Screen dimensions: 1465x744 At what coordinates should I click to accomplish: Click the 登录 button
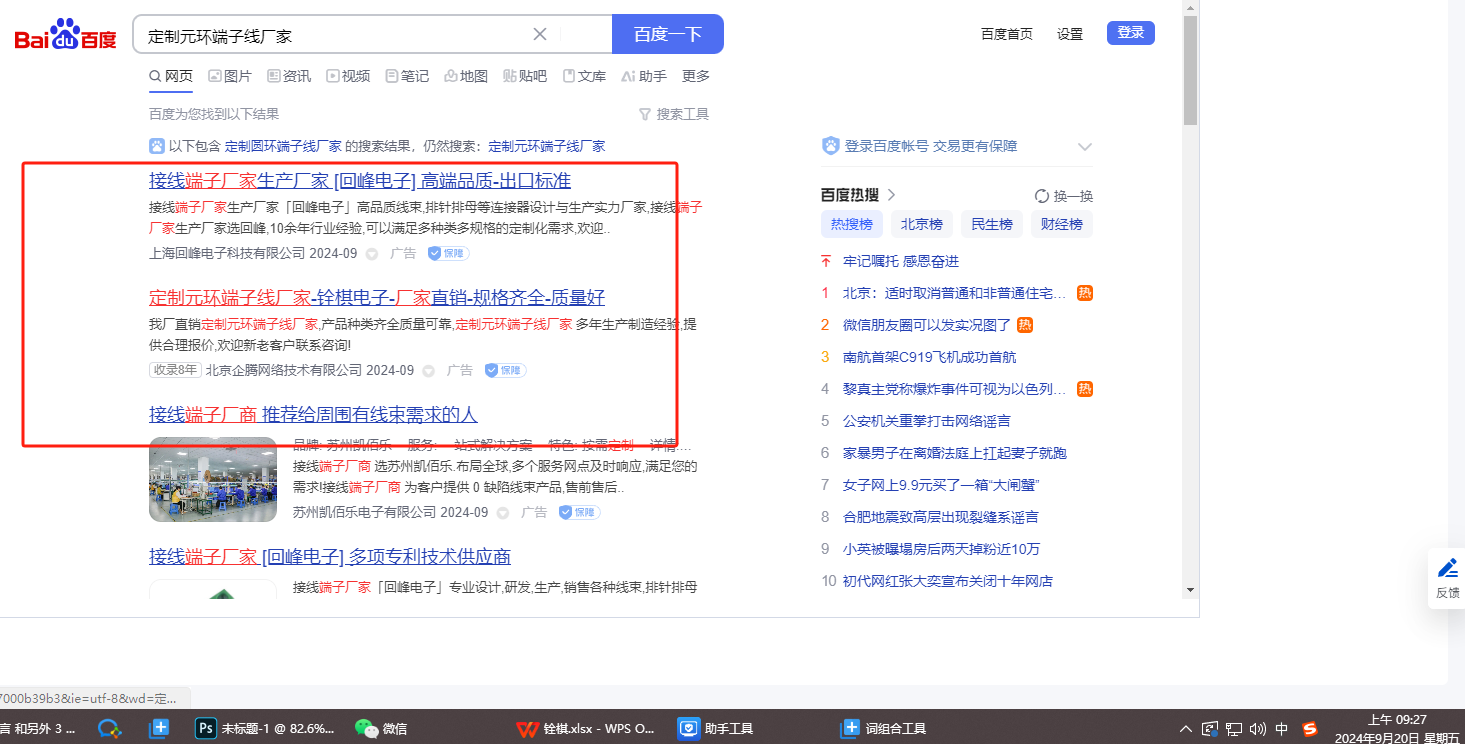pyautogui.click(x=1131, y=33)
